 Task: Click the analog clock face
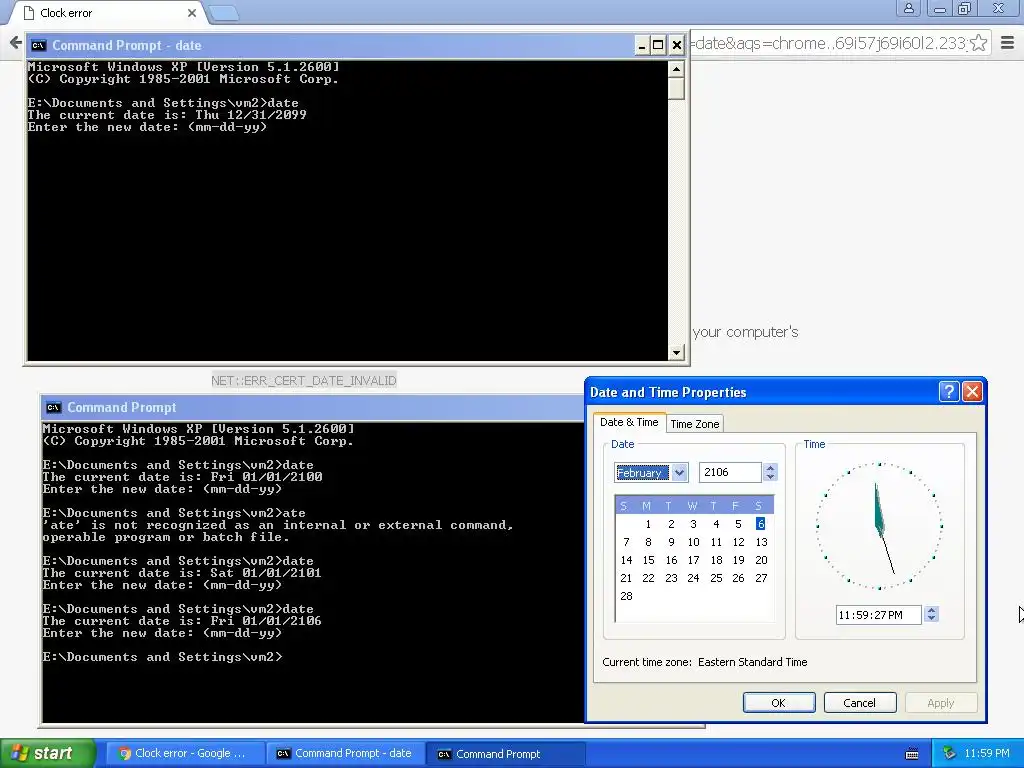coord(879,526)
